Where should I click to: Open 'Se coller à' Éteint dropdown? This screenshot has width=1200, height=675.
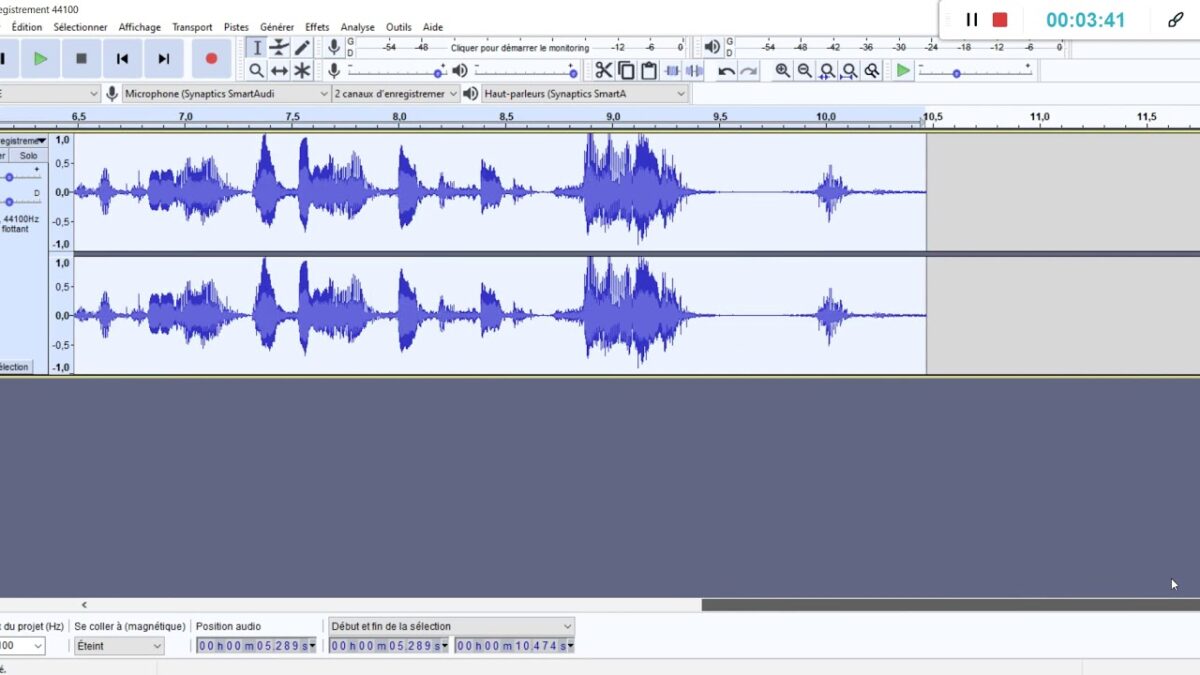tap(119, 646)
